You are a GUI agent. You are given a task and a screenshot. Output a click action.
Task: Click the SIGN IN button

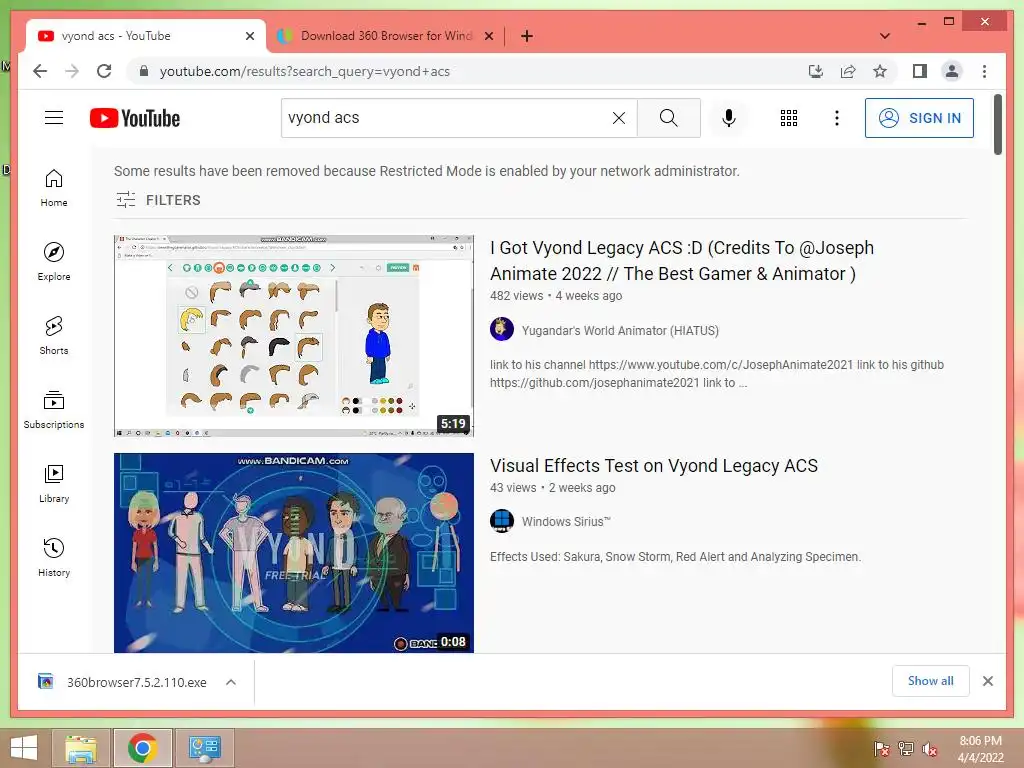click(919, 118)
